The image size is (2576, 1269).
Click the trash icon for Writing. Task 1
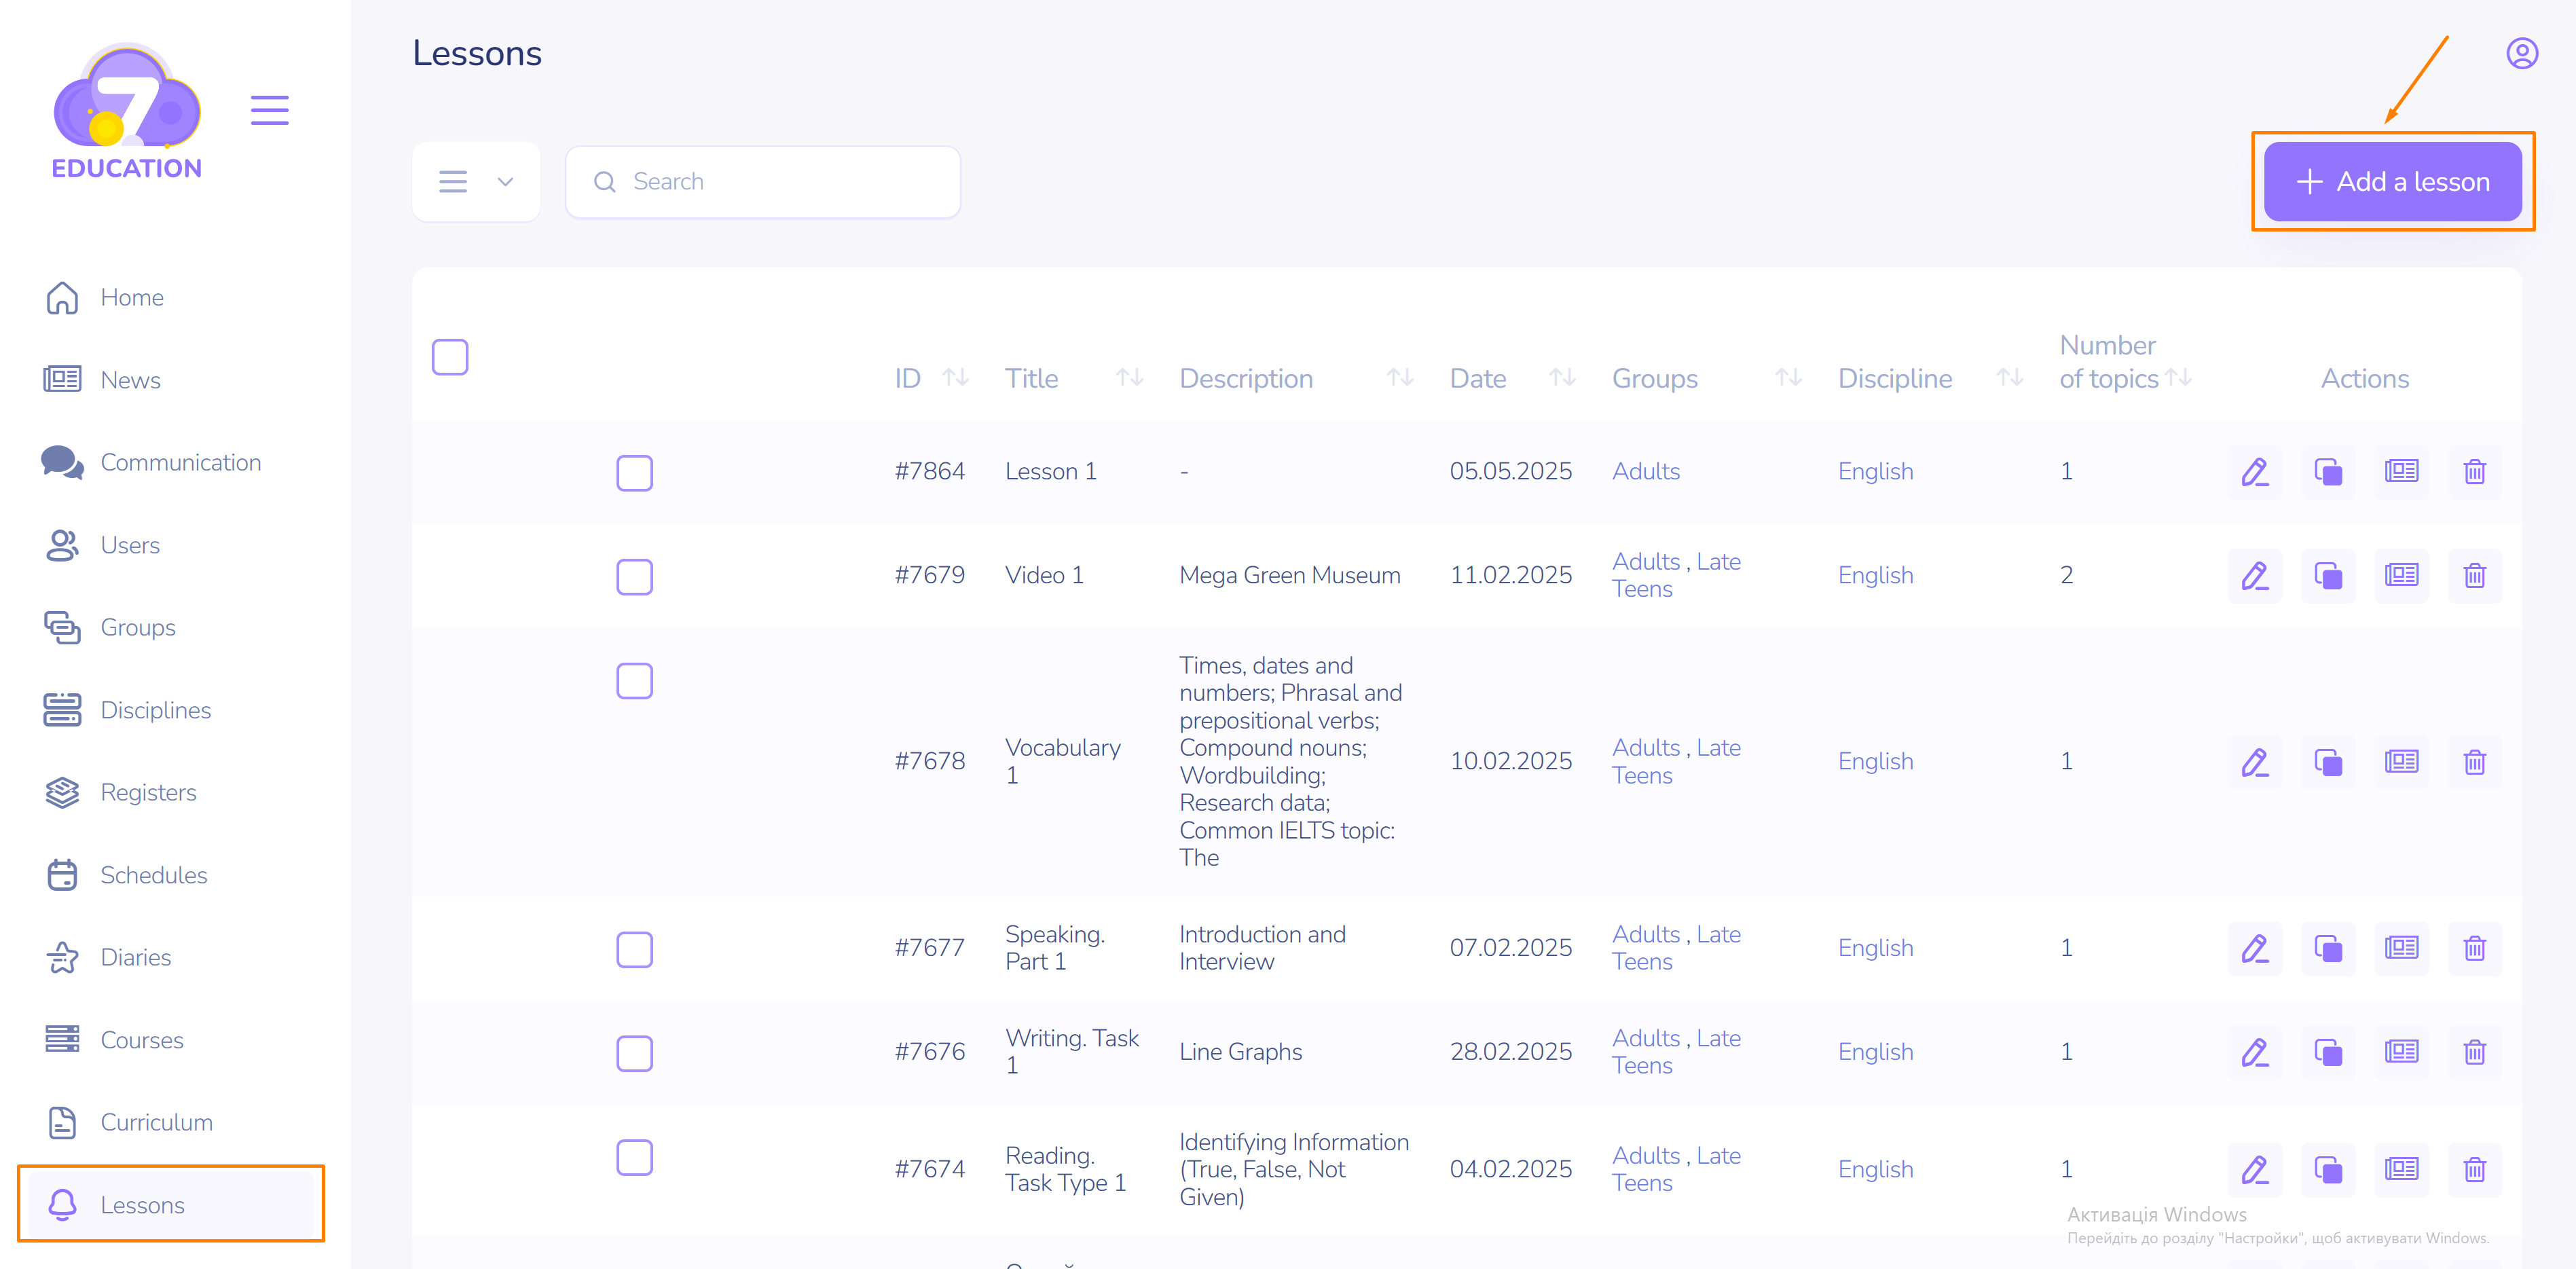pyautogui.click(x=2474, y=1052)
